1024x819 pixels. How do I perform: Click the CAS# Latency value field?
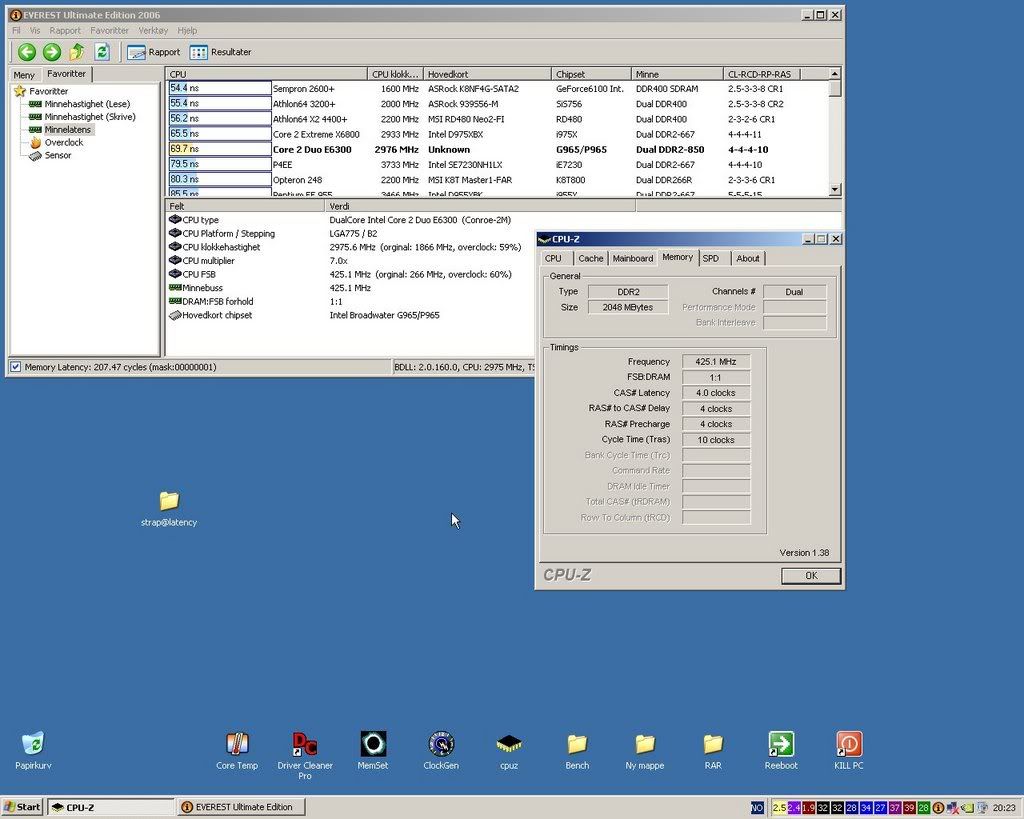716,393
